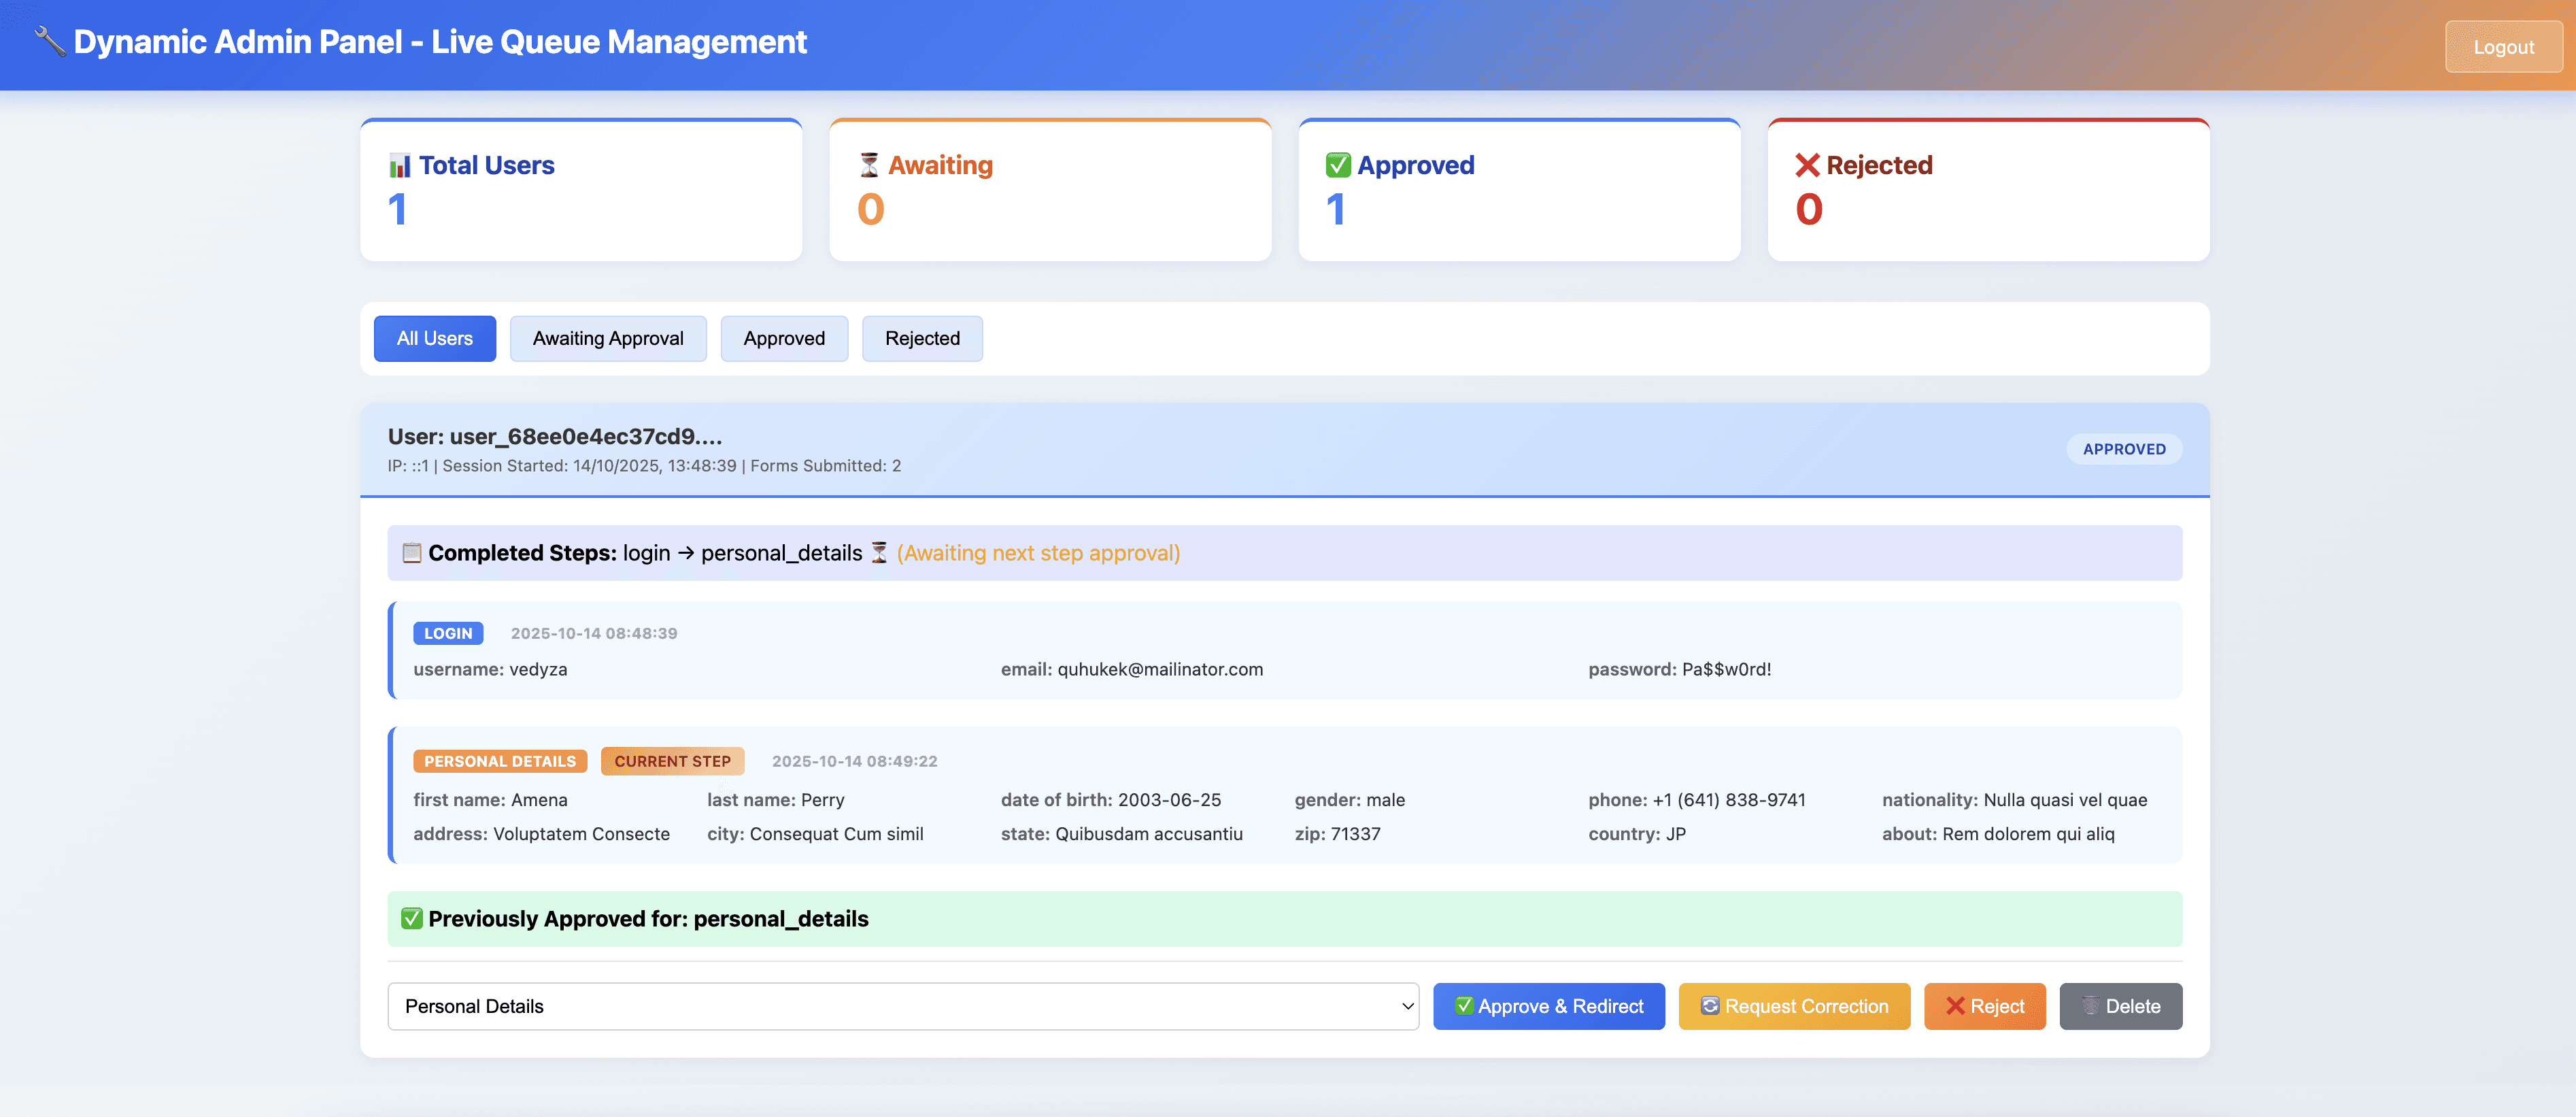
Task: Switch to the All Users tab
Action: pos(435,338)
